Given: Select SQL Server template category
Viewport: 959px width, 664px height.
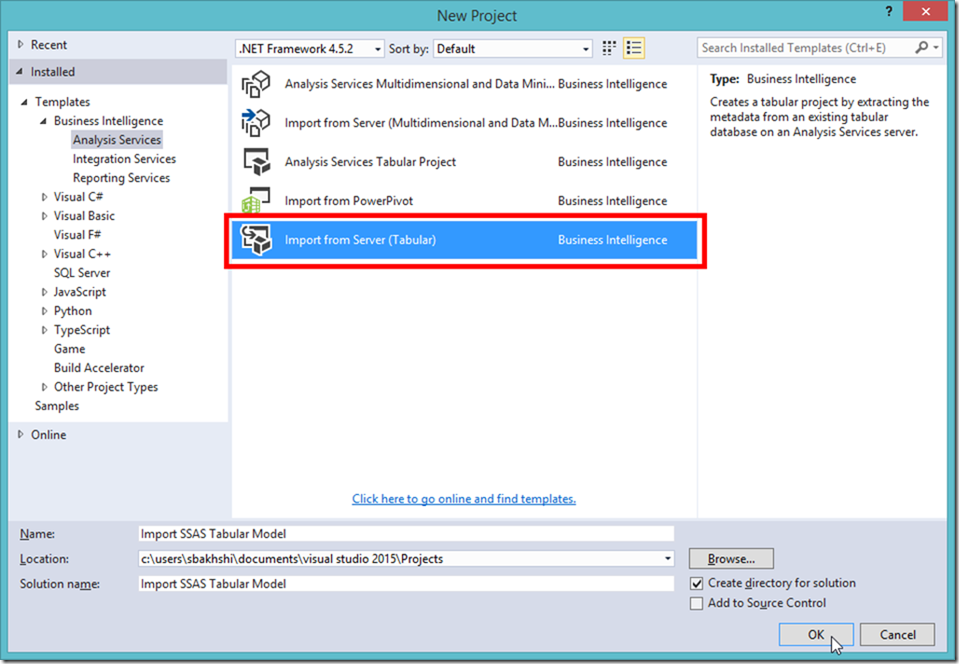Looking at the screenshot, I should 82,273.
